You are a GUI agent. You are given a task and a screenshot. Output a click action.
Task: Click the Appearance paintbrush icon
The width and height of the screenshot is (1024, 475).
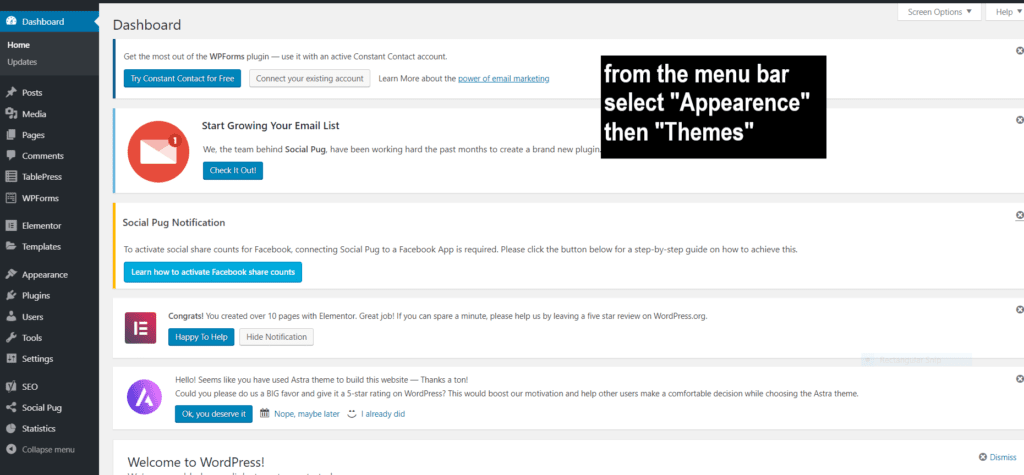[11, 274]
